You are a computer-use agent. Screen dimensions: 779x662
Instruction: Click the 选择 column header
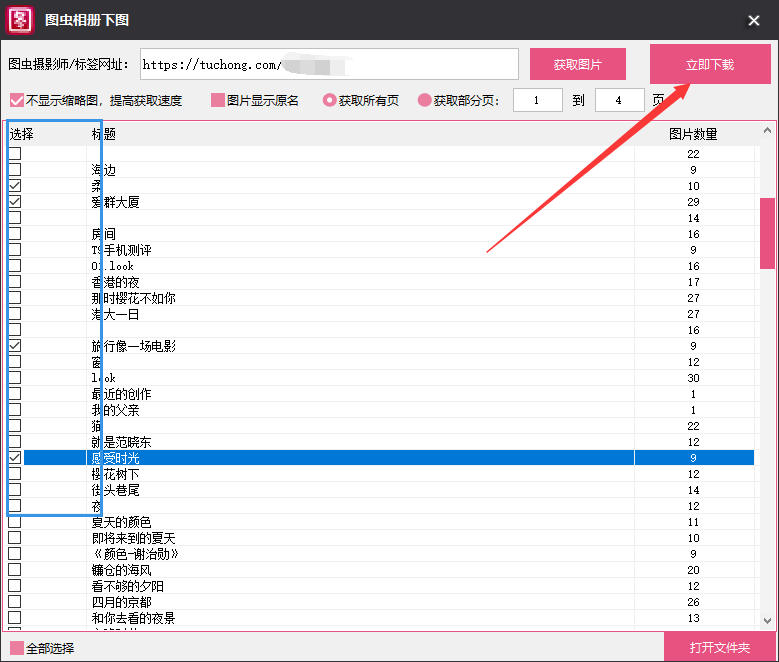click(x=21, y=134)
